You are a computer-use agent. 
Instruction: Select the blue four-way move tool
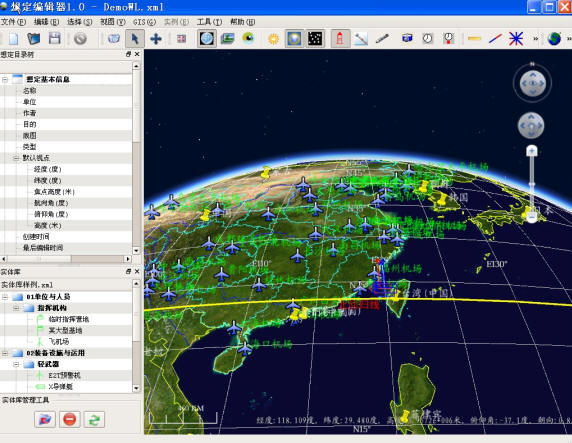(156, 38)
